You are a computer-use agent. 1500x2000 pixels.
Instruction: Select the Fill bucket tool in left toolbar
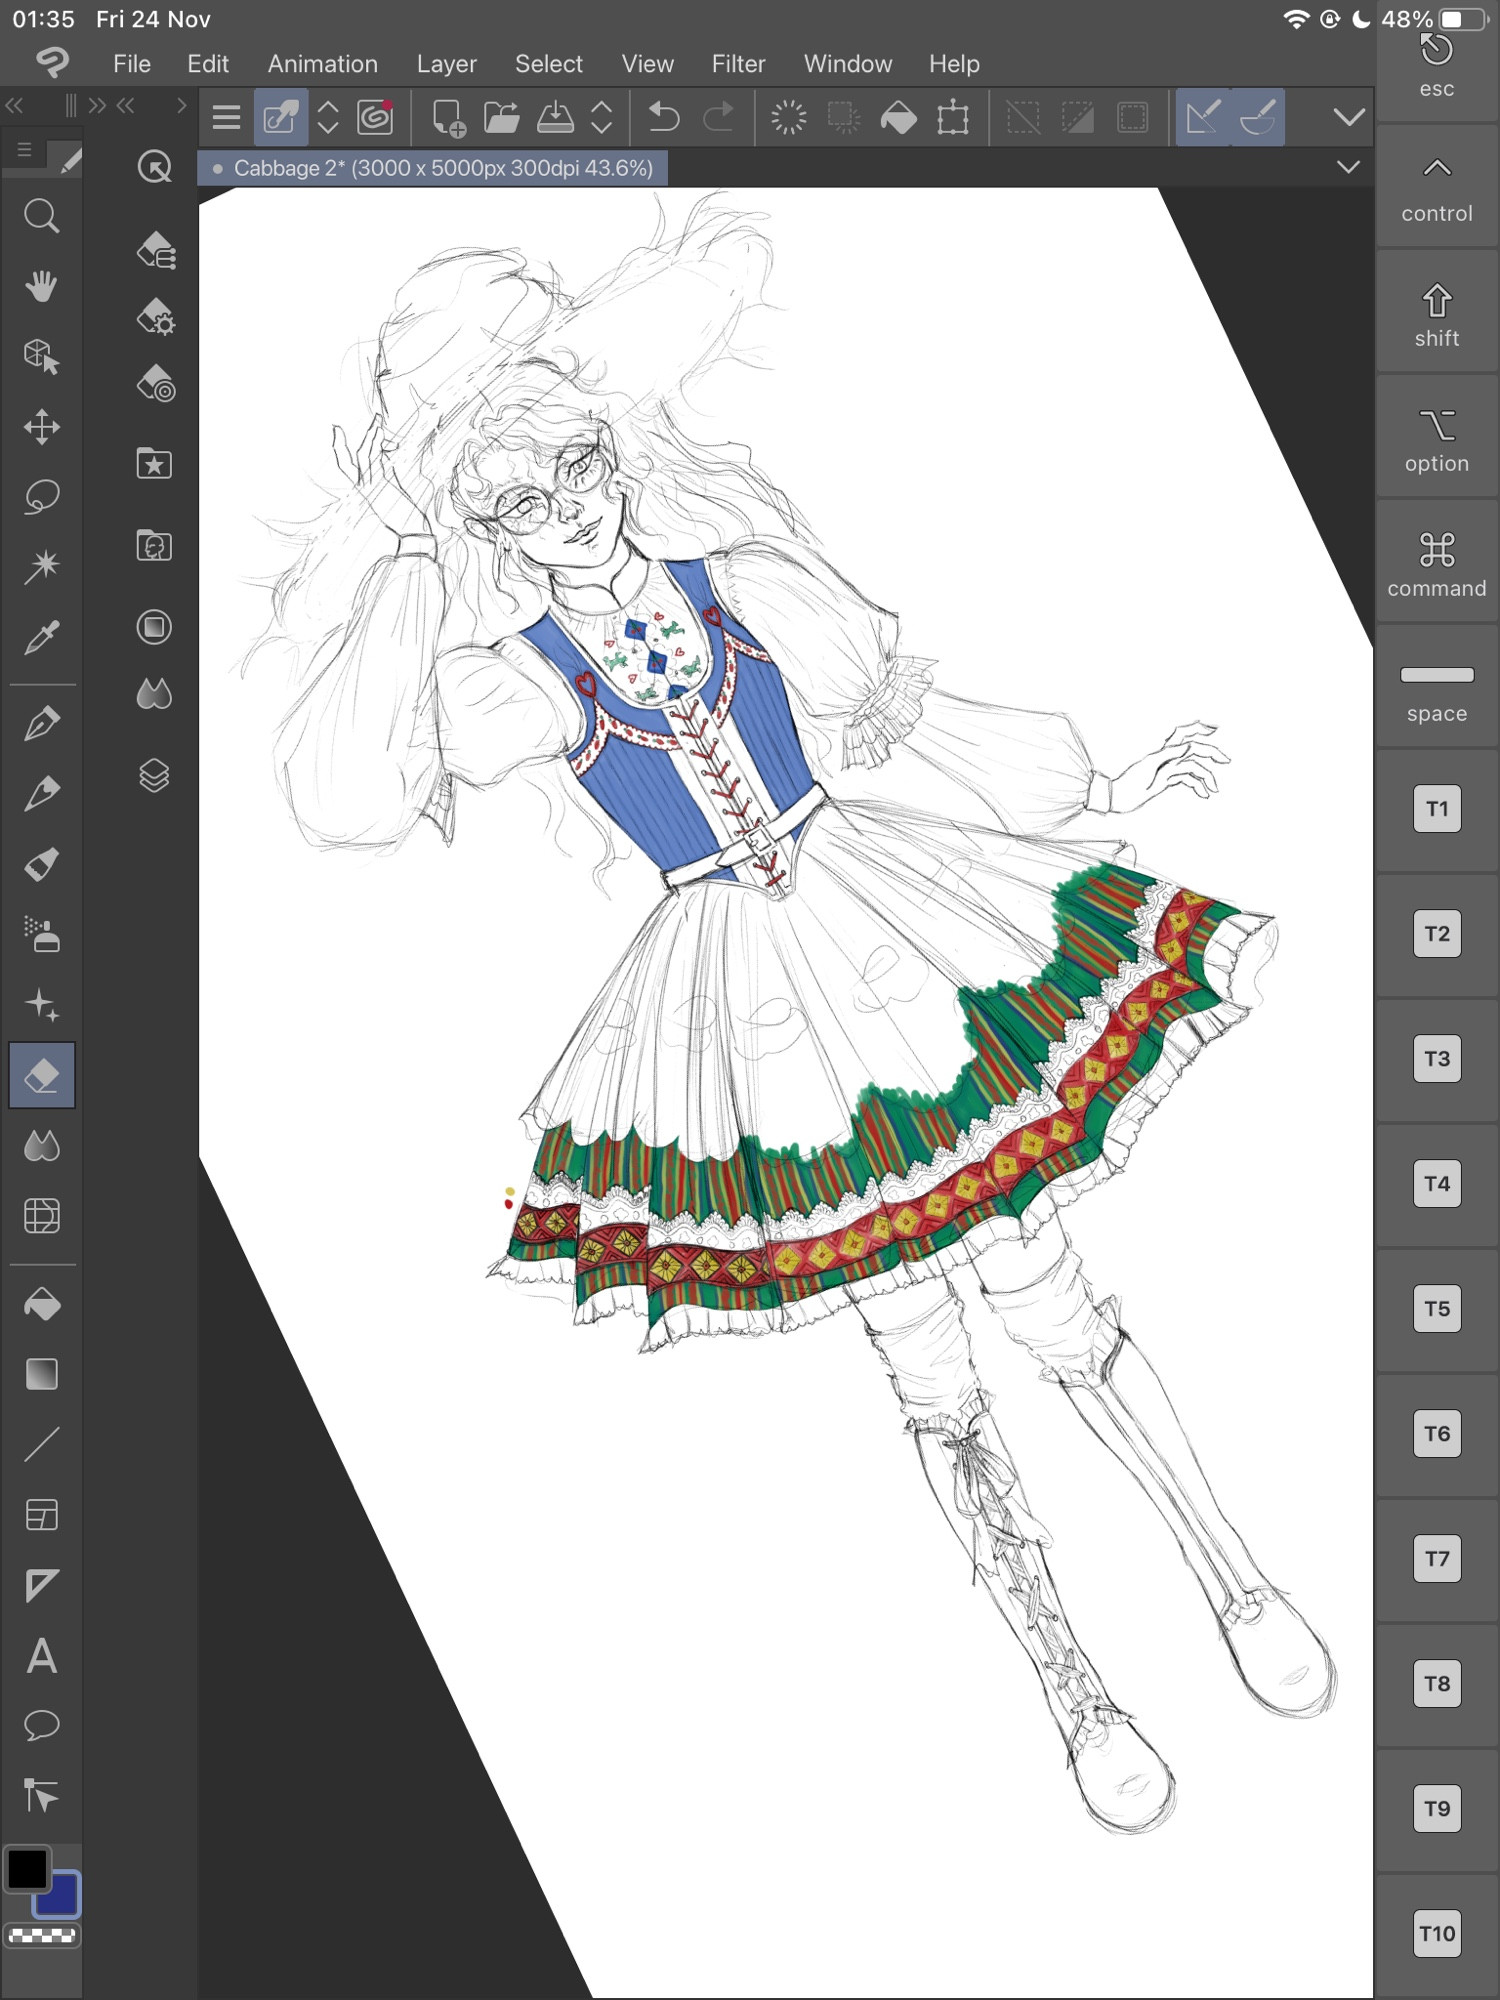point(41,1304)
